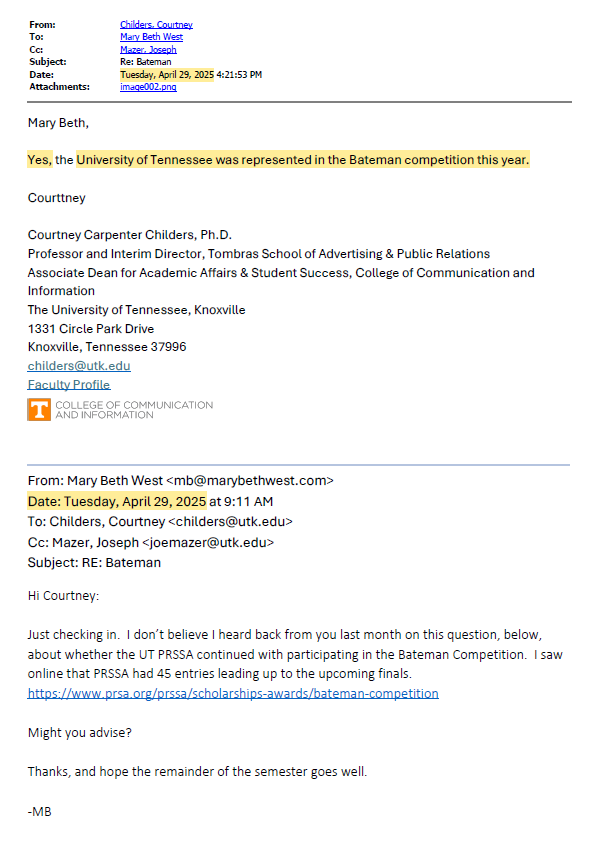Click the "Re: Bateman" subject in header
Viewport: 606px width, 843px height.
coord(146,62)
